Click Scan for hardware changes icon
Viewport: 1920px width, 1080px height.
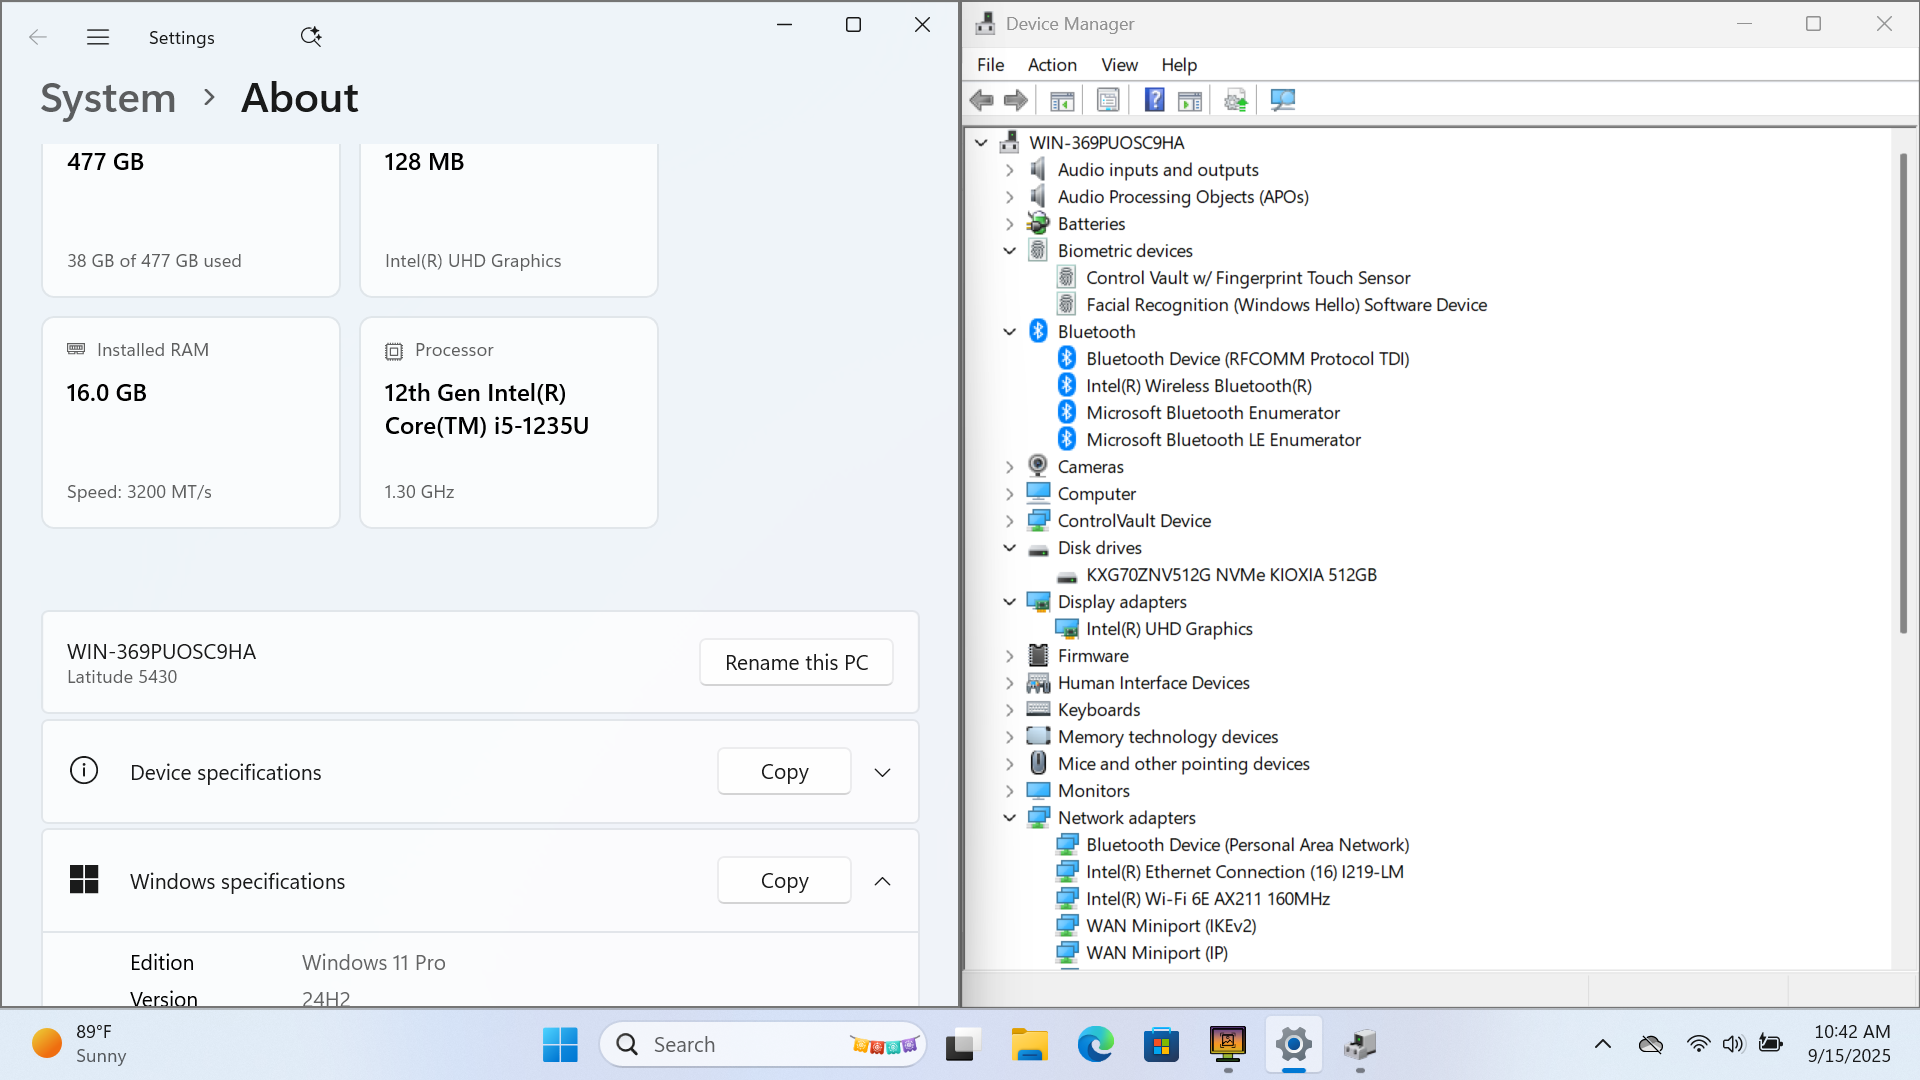pyautogui.click(x=1282, y=100)
